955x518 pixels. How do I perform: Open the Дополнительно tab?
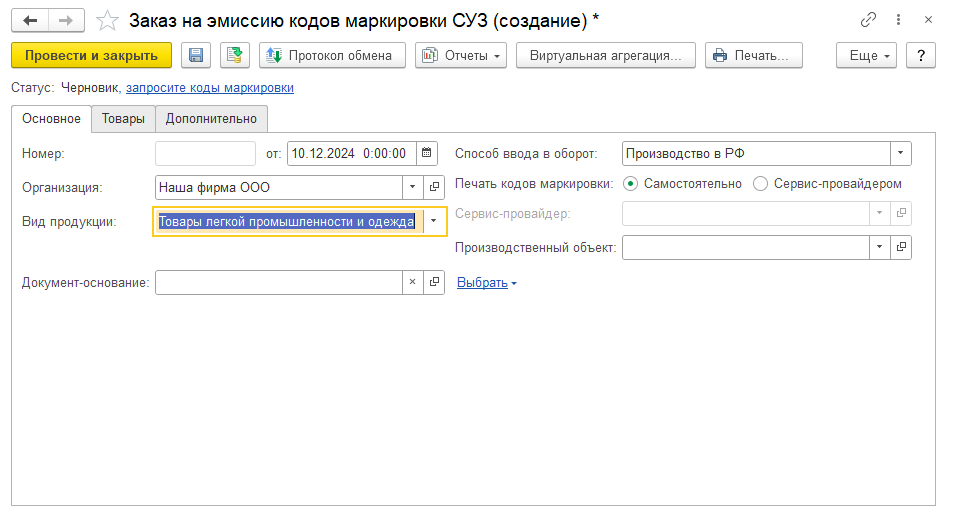pos(211,119)
